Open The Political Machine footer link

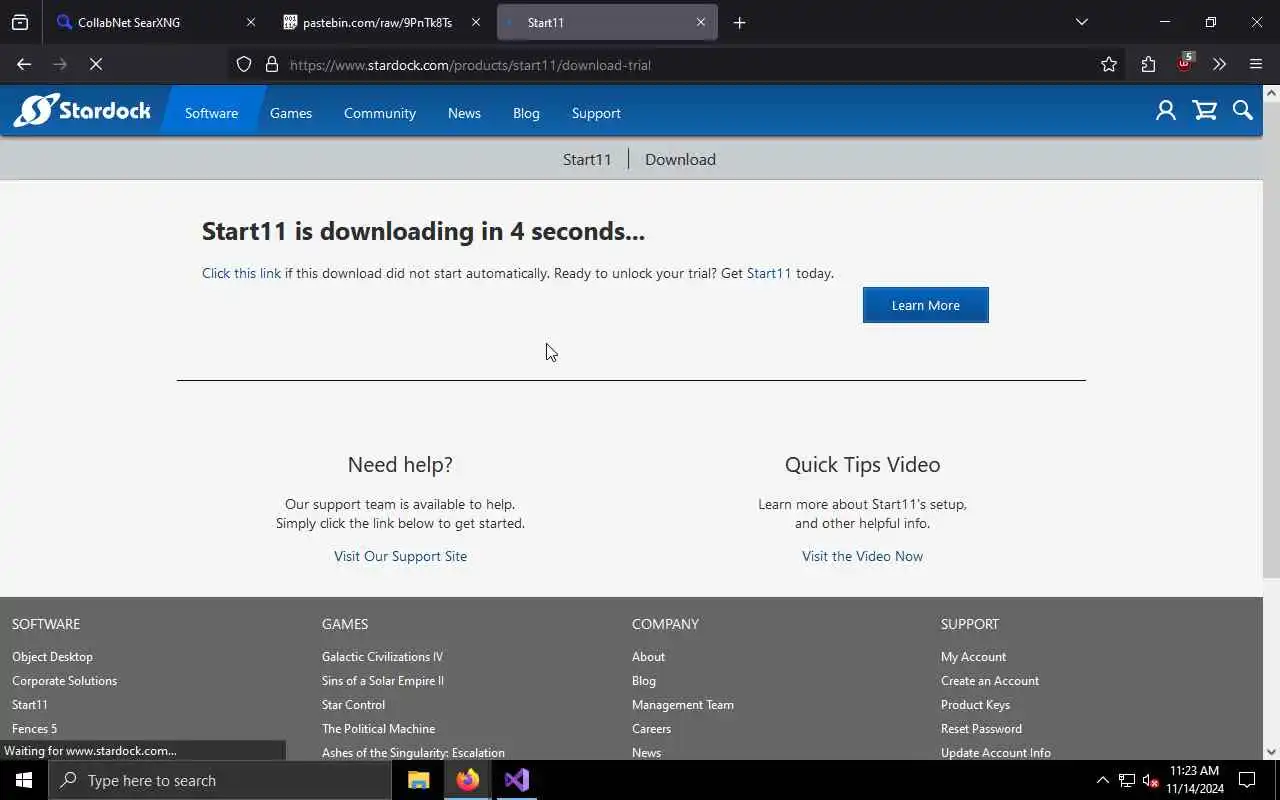[378, 729]
